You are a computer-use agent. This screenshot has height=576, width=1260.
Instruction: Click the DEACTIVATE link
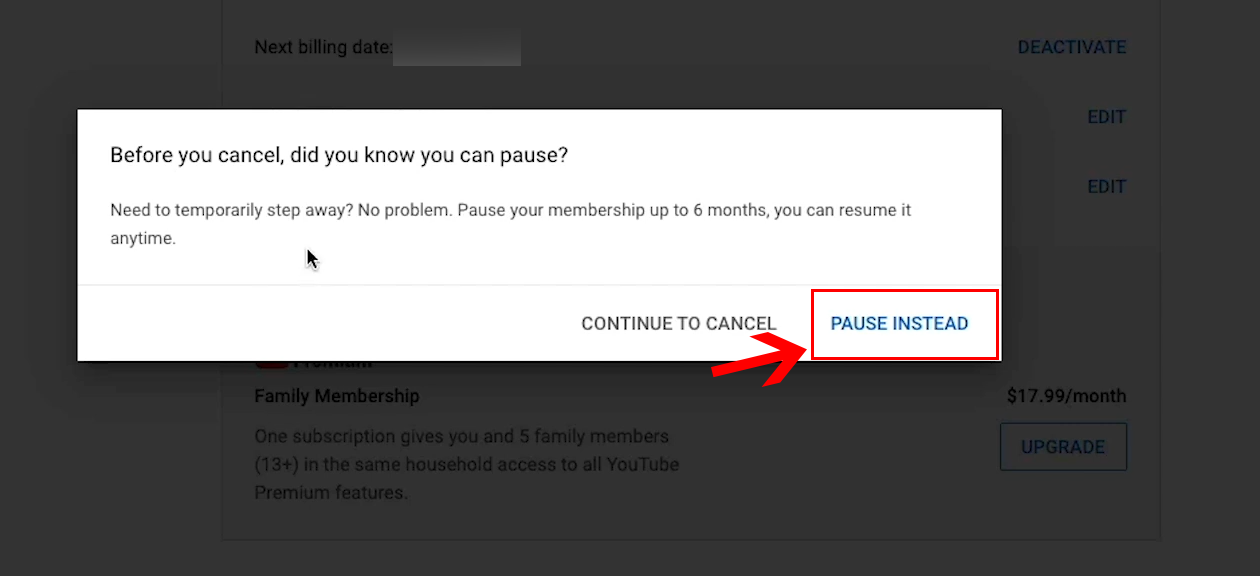(x=1071, y=47)
